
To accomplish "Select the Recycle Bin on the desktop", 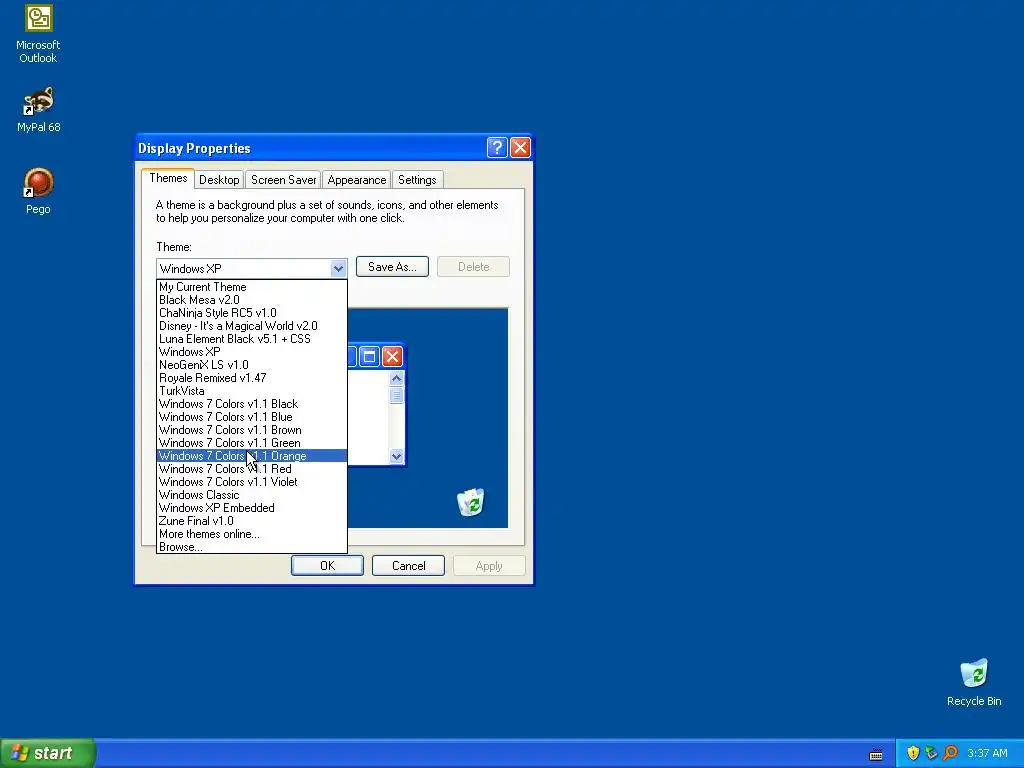I will click(974, 682).
